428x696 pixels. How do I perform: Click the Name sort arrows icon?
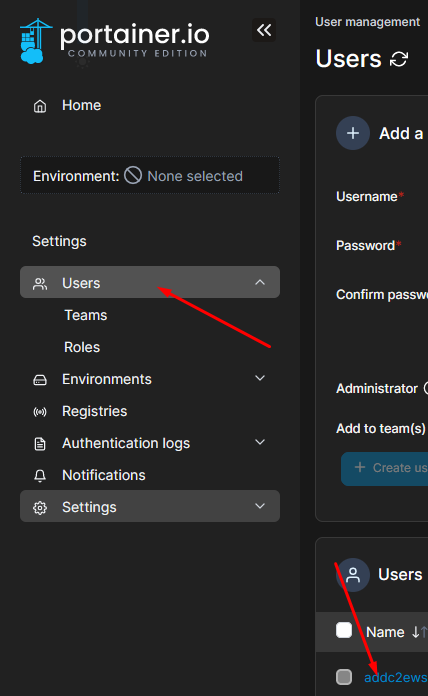[419, 632]
